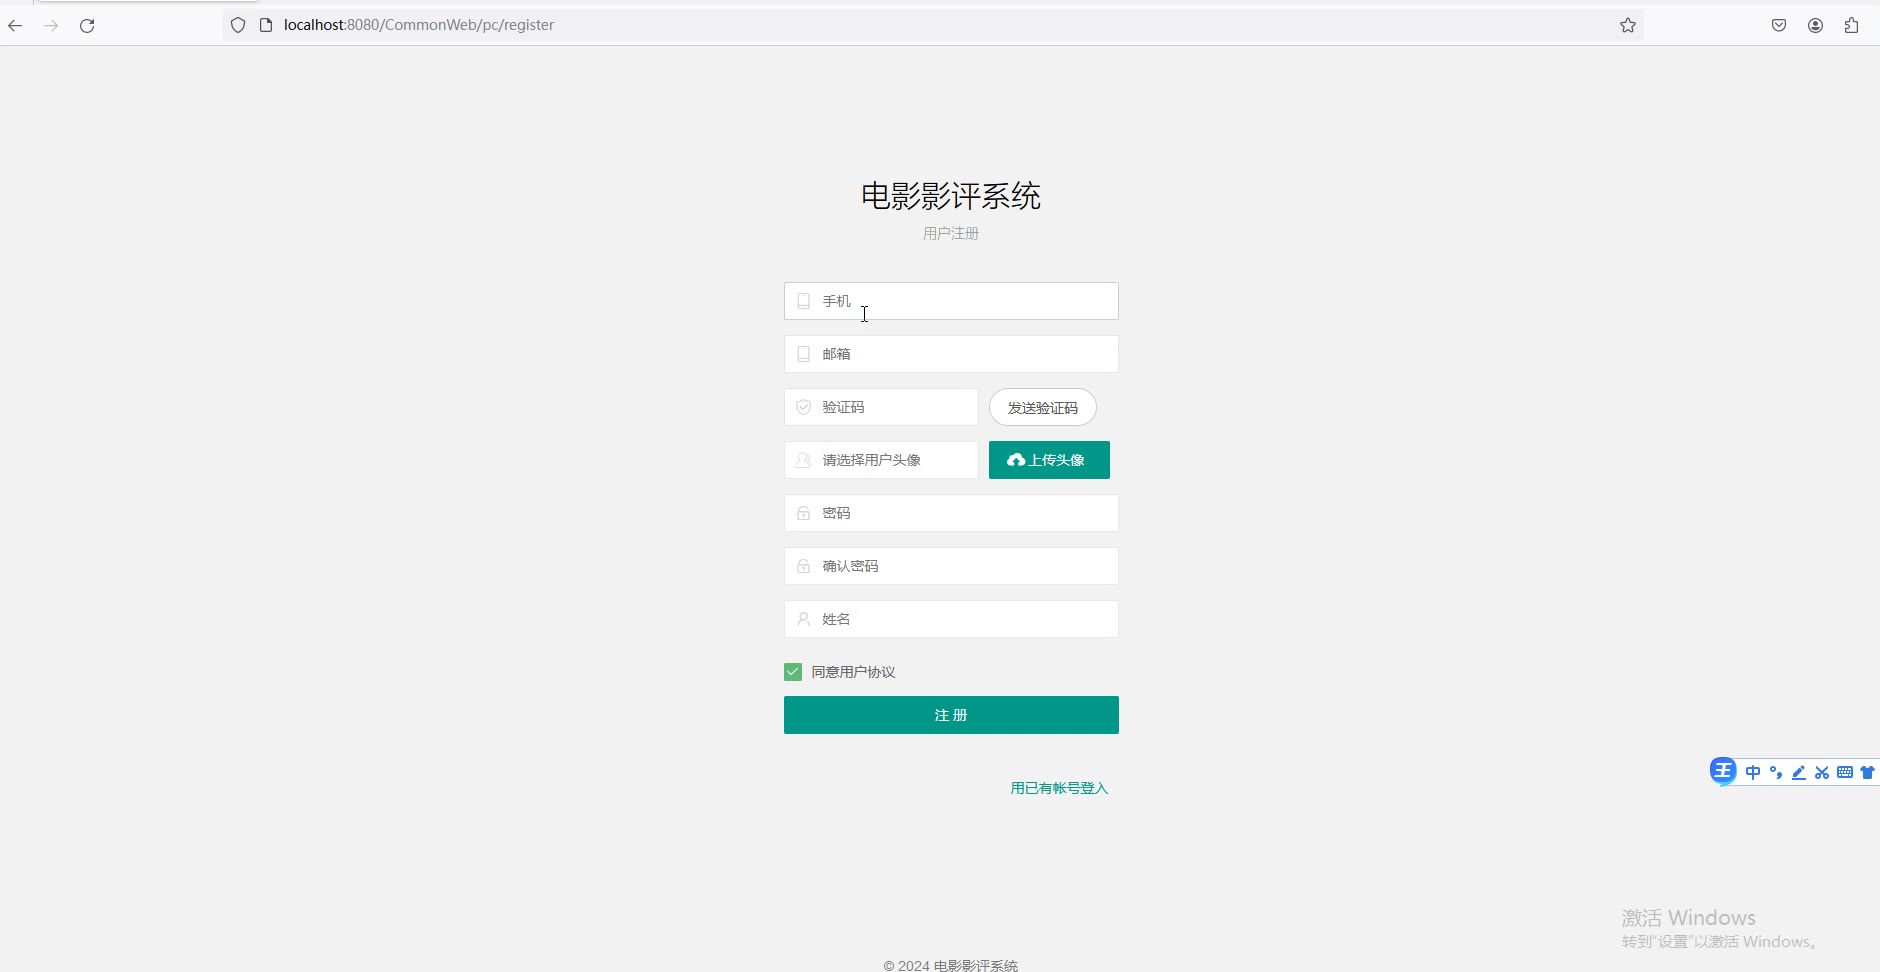The width and height of the screenshot is (1880, 972).
Task: Click the 发送验证码 button
Action: pyautogui.click(x=1043, y=407)
